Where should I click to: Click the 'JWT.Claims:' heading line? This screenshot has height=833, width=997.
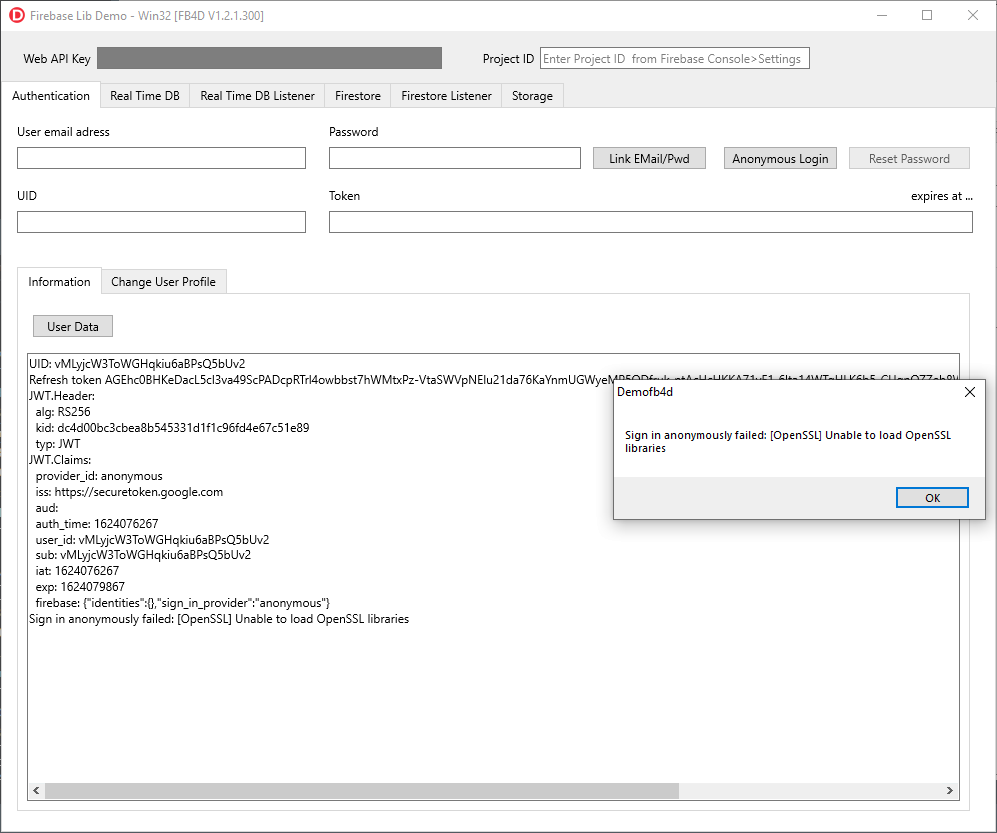[60, 460]
